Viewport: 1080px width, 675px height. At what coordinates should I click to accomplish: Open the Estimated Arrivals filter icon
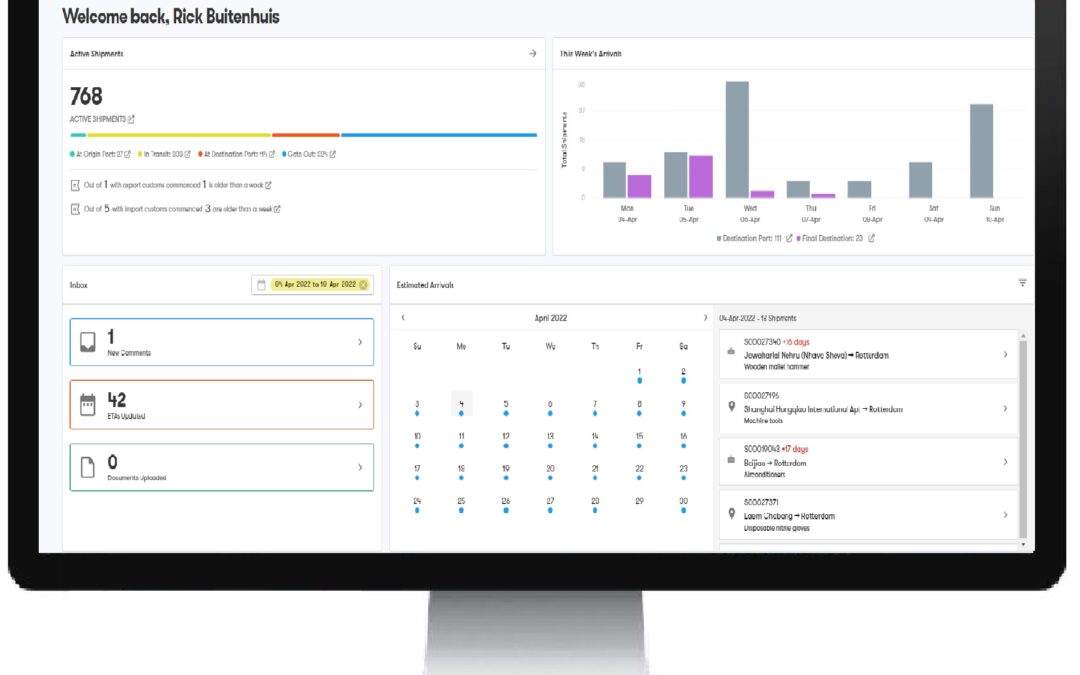point(1023,282)
